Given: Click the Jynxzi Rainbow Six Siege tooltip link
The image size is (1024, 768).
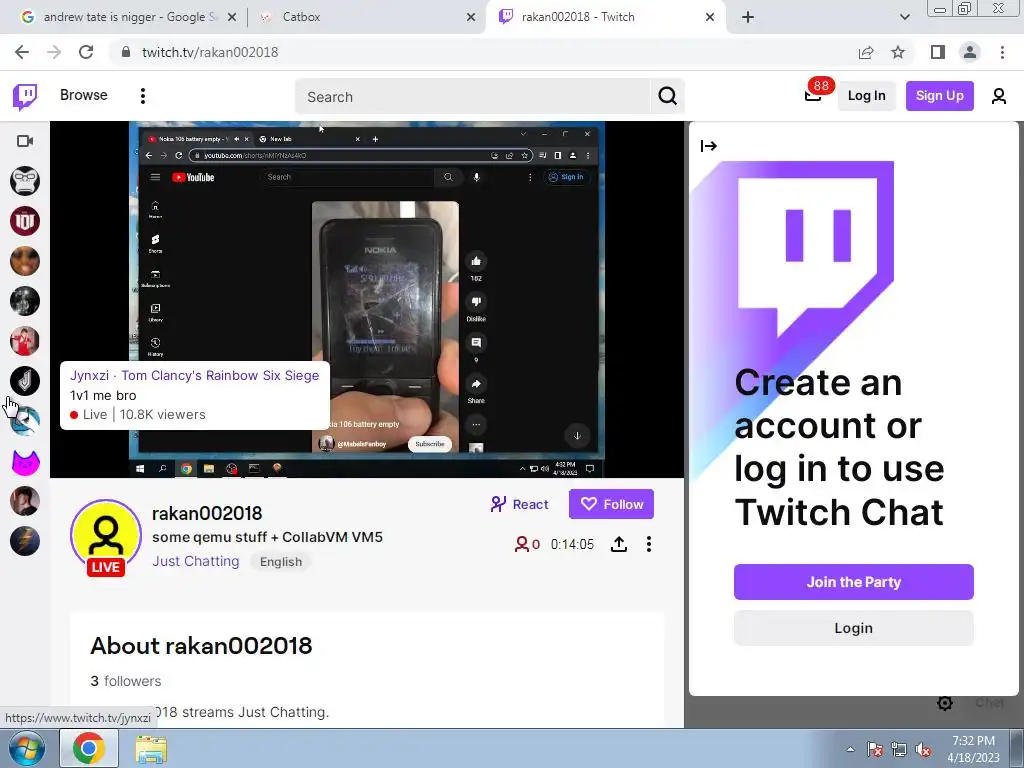Looking at the screenshot, I should coord(195,376).
